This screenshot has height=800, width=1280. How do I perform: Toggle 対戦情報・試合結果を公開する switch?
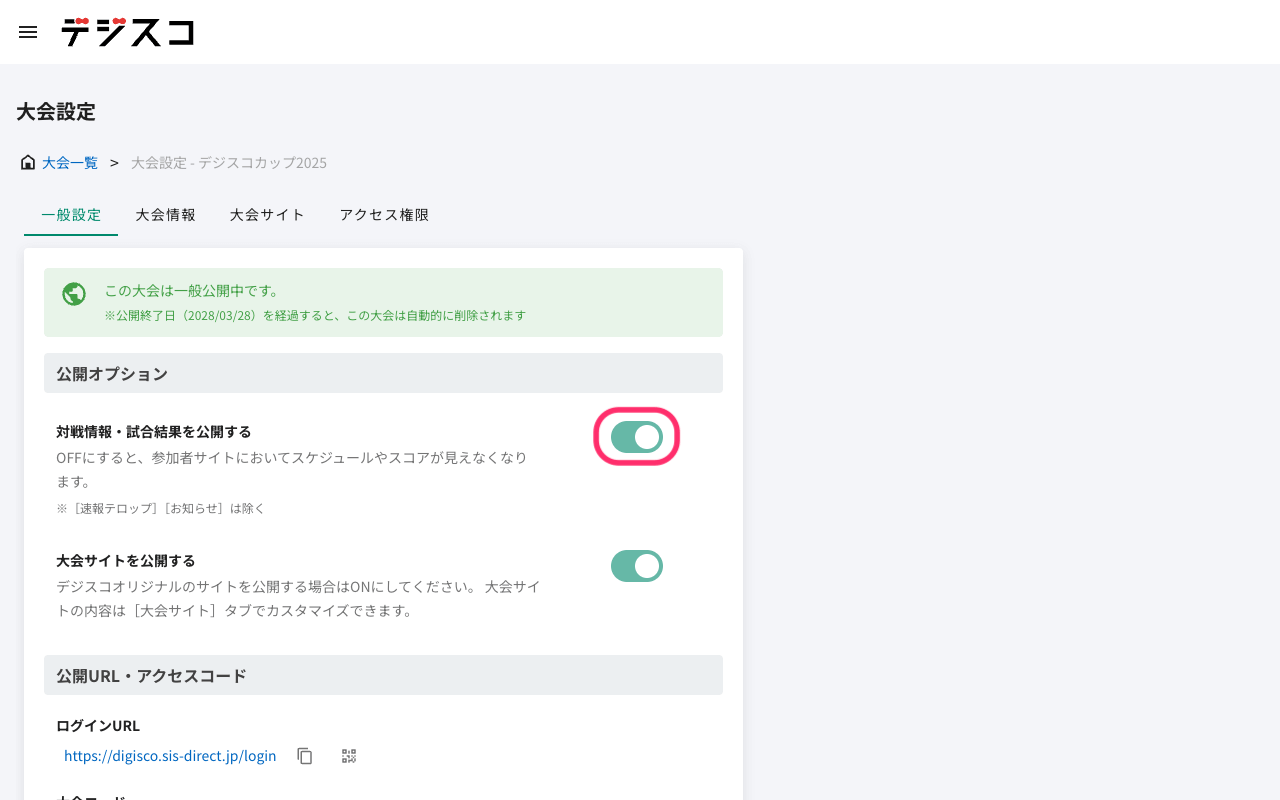click(637, 437)
